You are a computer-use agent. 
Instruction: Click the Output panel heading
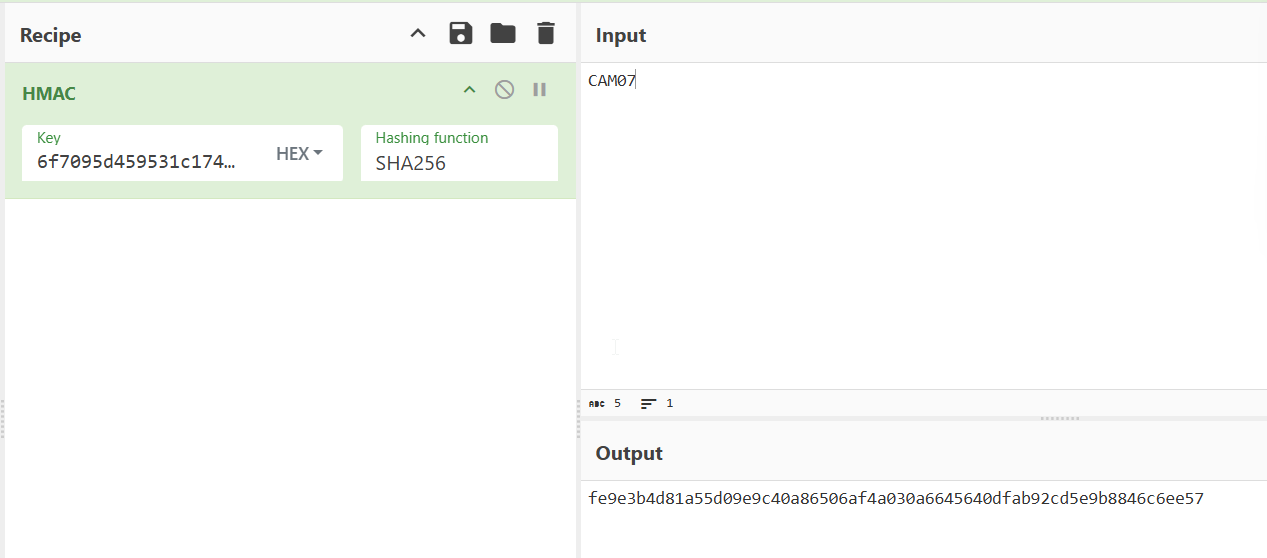(629, 453)
